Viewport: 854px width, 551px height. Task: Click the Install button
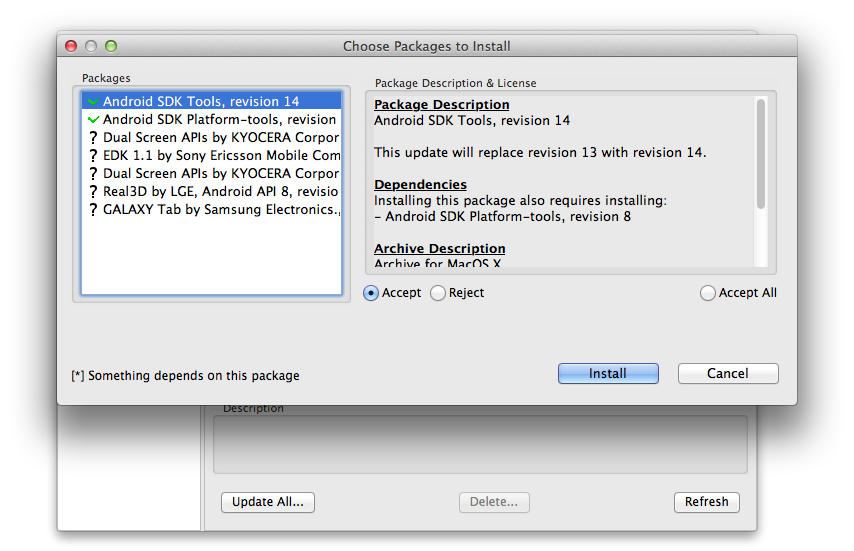click(x=608, y=374)
